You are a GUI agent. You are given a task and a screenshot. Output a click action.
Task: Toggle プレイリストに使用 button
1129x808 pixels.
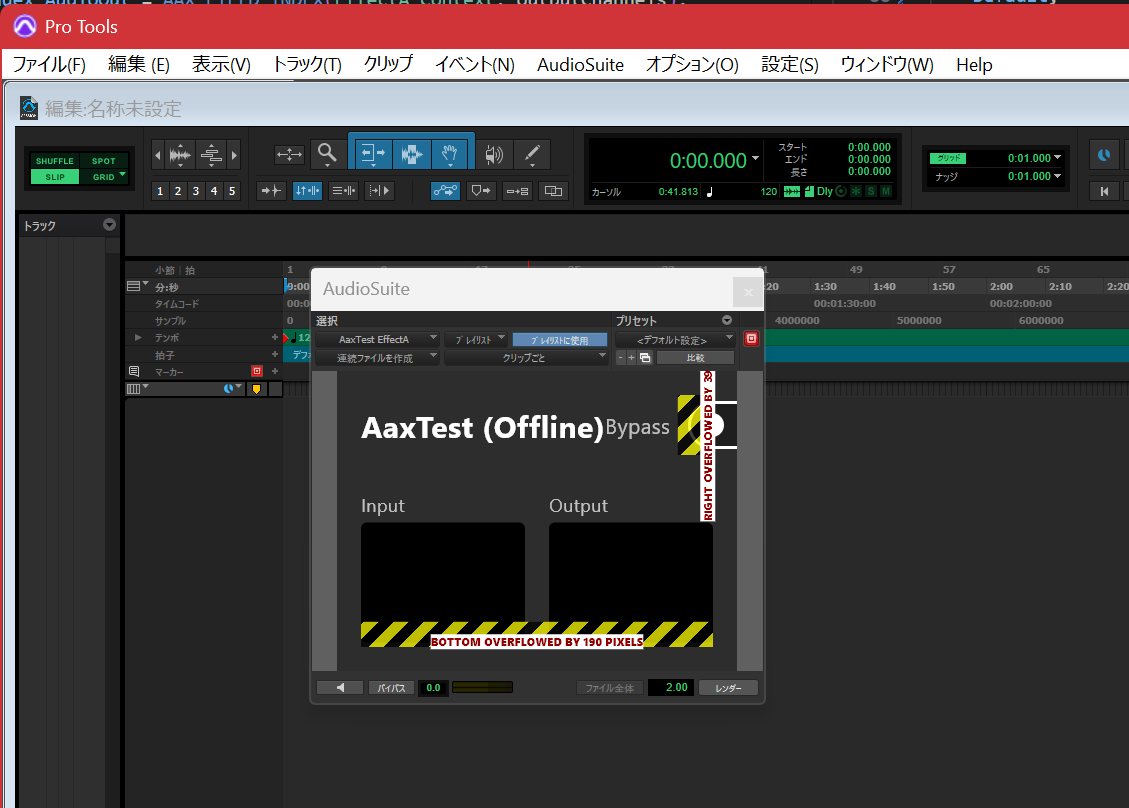(x=559, y=340)
